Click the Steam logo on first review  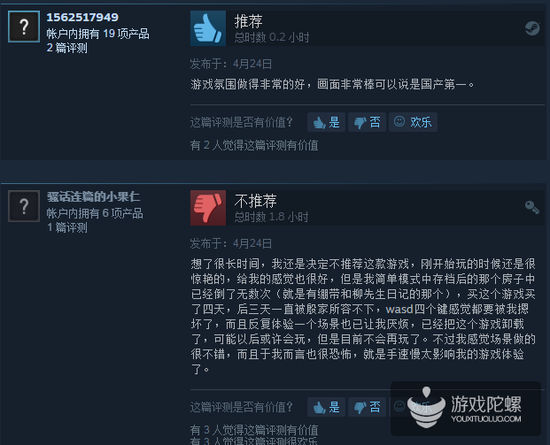click(532, 28)
